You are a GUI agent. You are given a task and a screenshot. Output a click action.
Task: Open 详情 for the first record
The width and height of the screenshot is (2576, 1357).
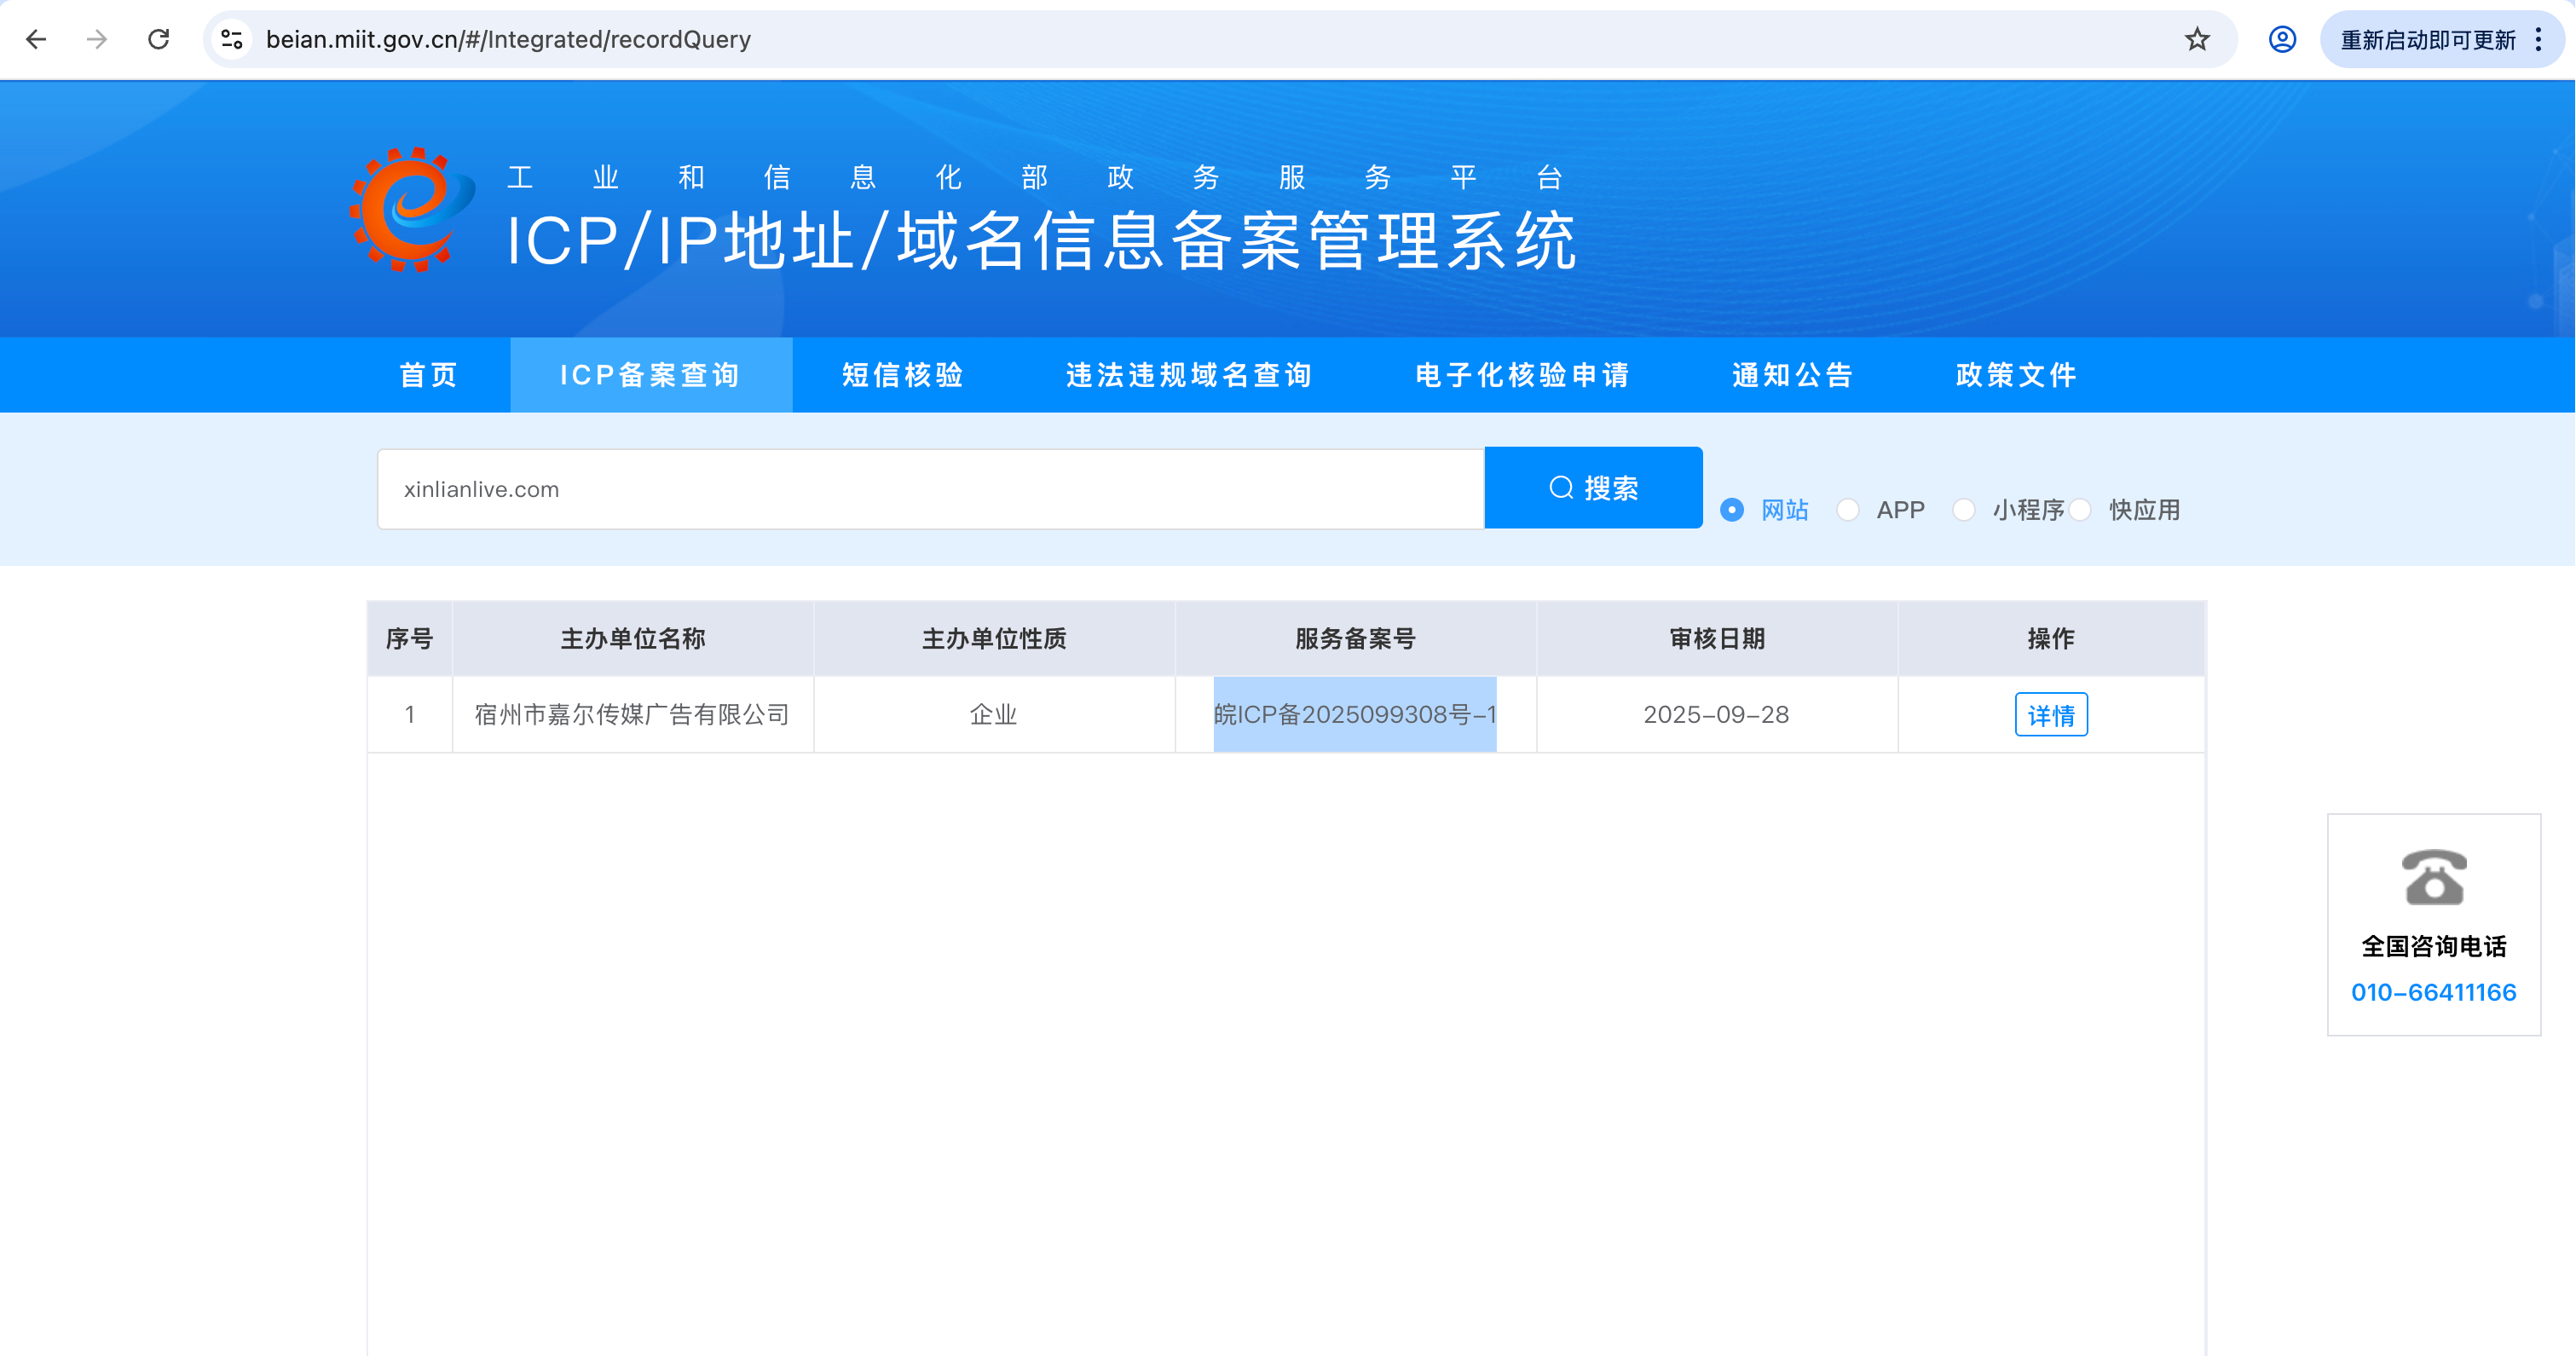click(2050, 715)
